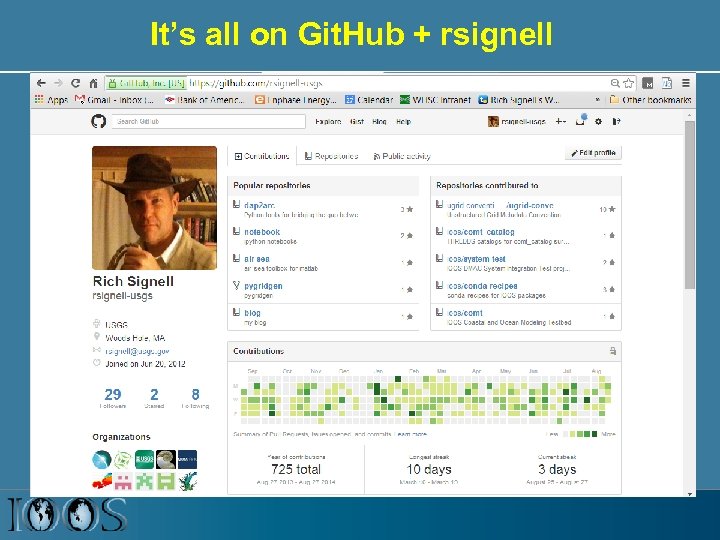Click the zoom magnifier icon in address bar
This screenshot has height=540, width=720.
(615, 83)
